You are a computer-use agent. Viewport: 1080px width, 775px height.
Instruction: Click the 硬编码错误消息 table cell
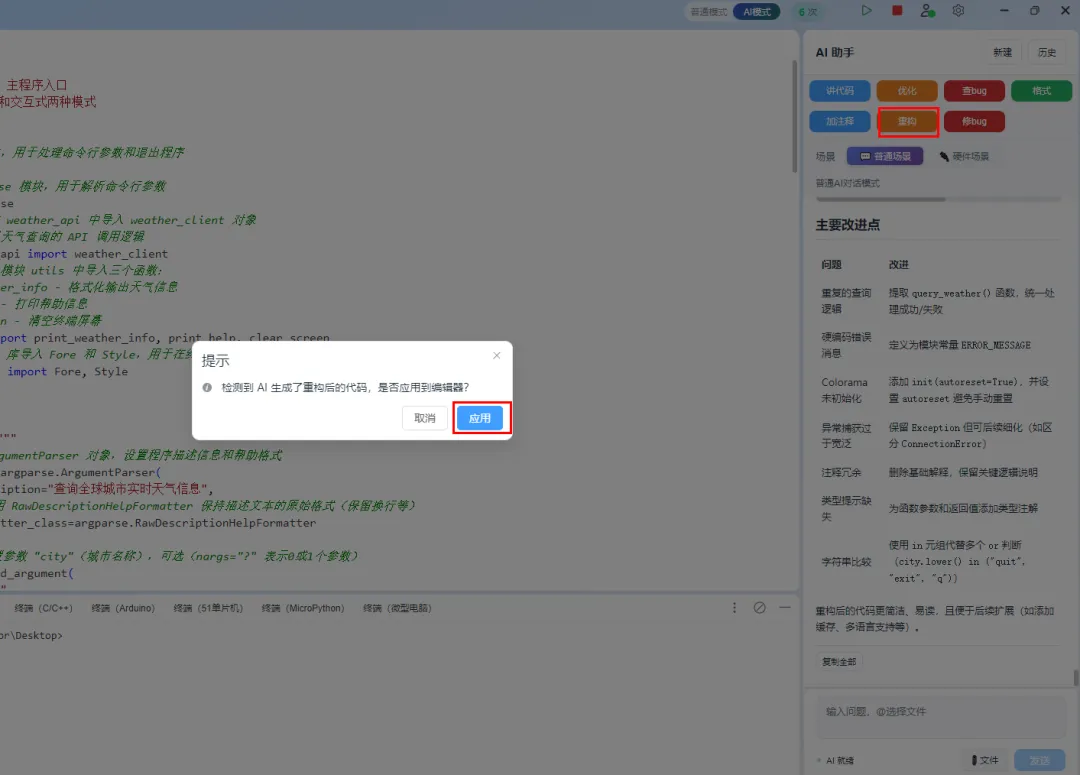(x=847, y=345)
